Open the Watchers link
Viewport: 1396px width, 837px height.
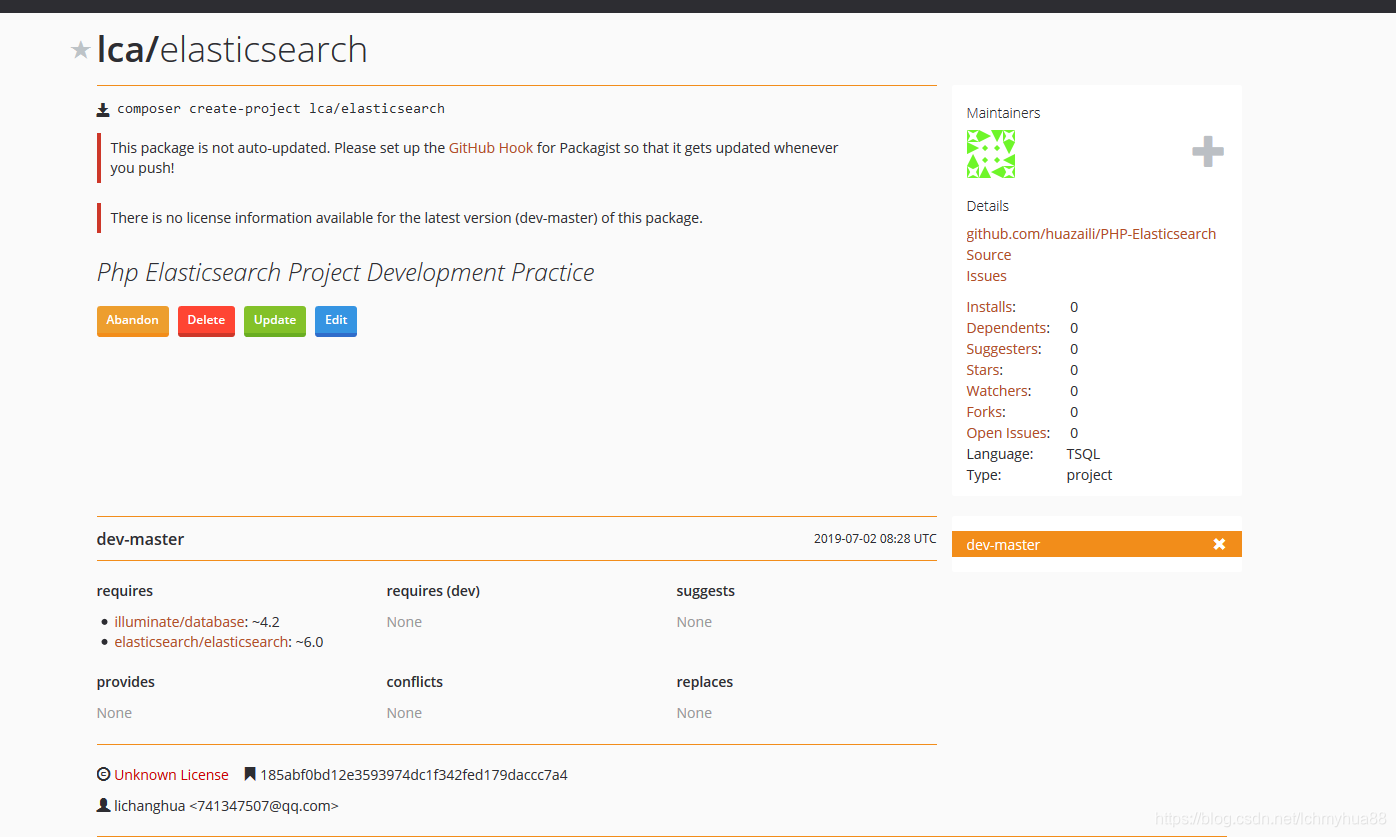pos(997,391)
